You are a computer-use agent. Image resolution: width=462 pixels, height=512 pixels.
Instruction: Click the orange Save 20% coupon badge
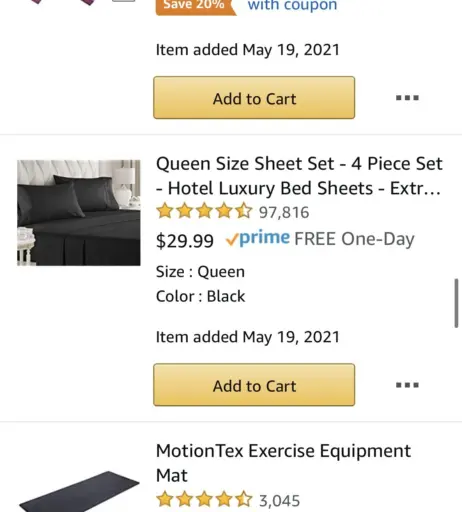tap(196, 7)
